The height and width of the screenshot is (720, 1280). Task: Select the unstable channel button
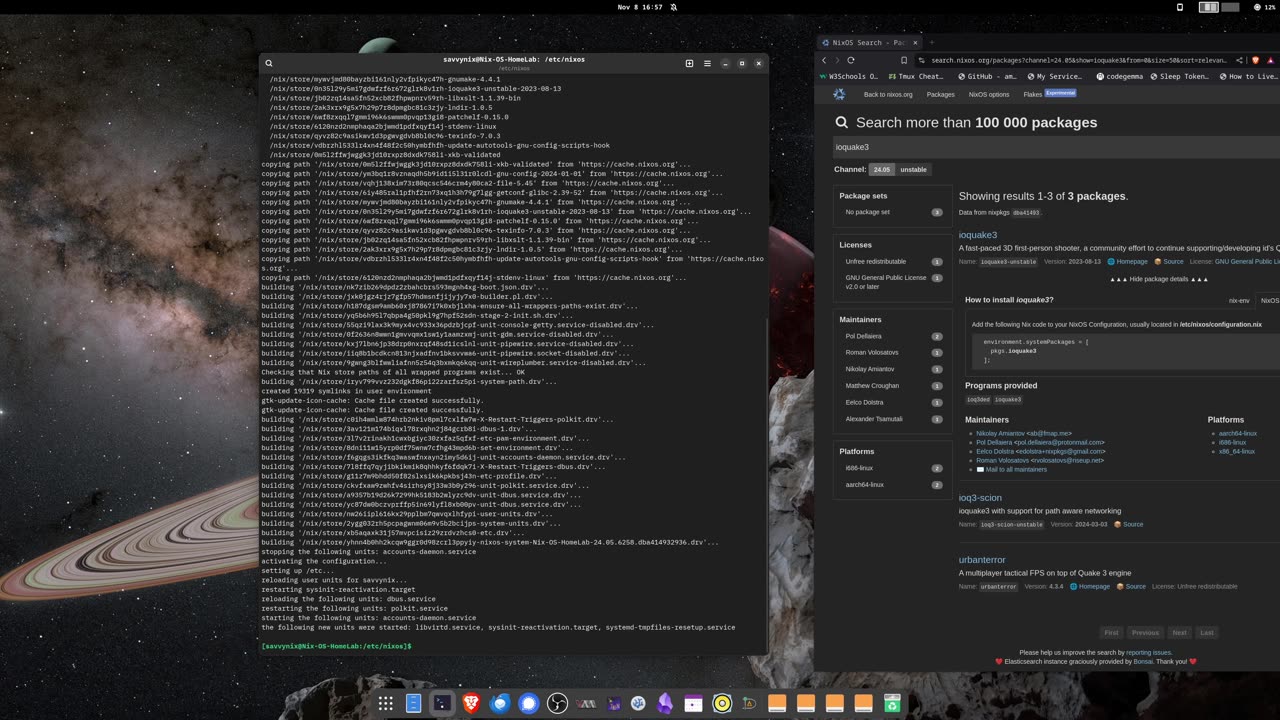coord(913,169)
